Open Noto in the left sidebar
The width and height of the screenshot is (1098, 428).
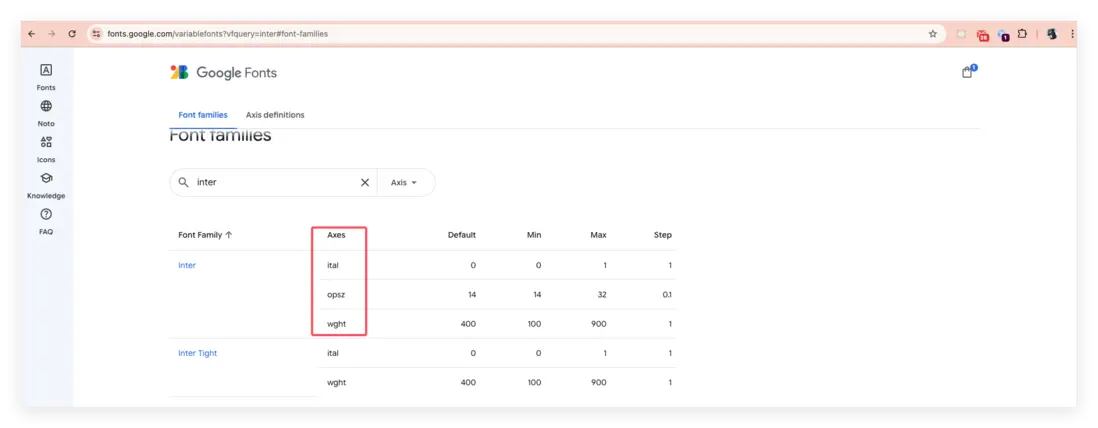(46, 113)
